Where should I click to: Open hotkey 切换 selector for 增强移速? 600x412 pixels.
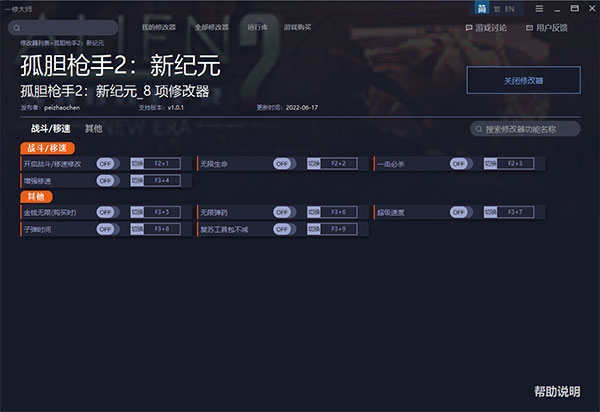(x=138, y=180)
